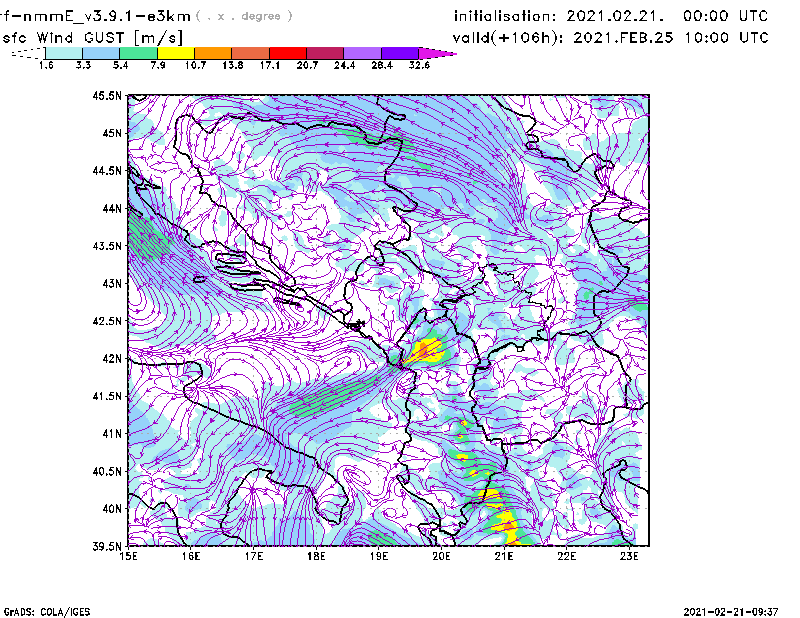Click the 44N latitude label
The image size is (800, 618).
(112, 208)
